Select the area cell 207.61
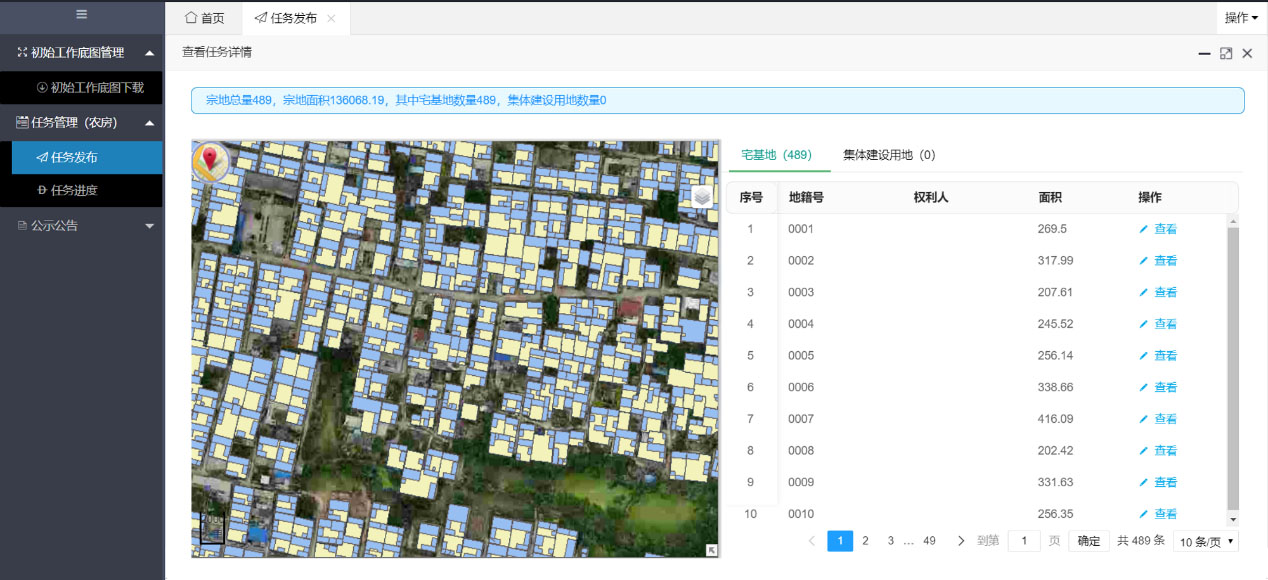The image size is (1268, 580). pyautogui.click(x=1056, y=293)
